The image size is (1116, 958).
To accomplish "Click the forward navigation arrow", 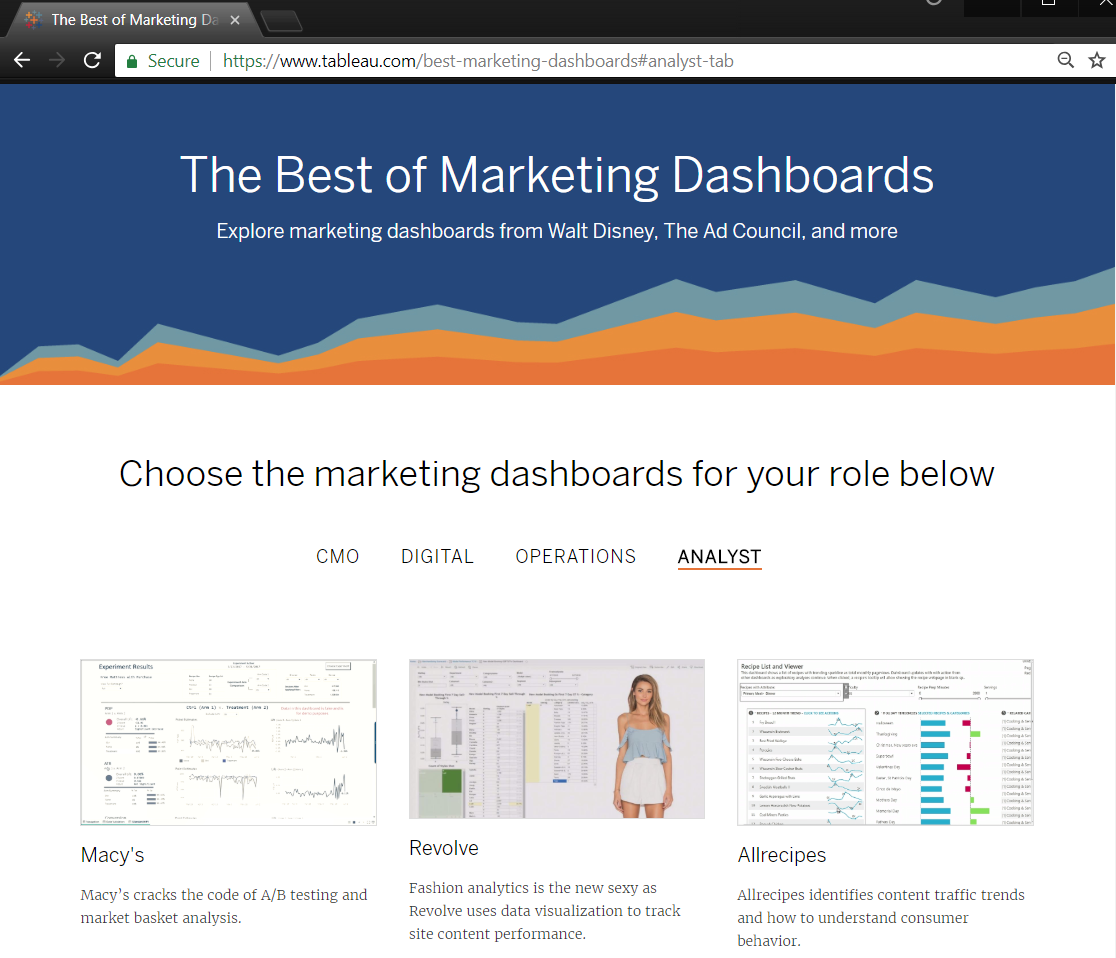I will pos(57,60).
